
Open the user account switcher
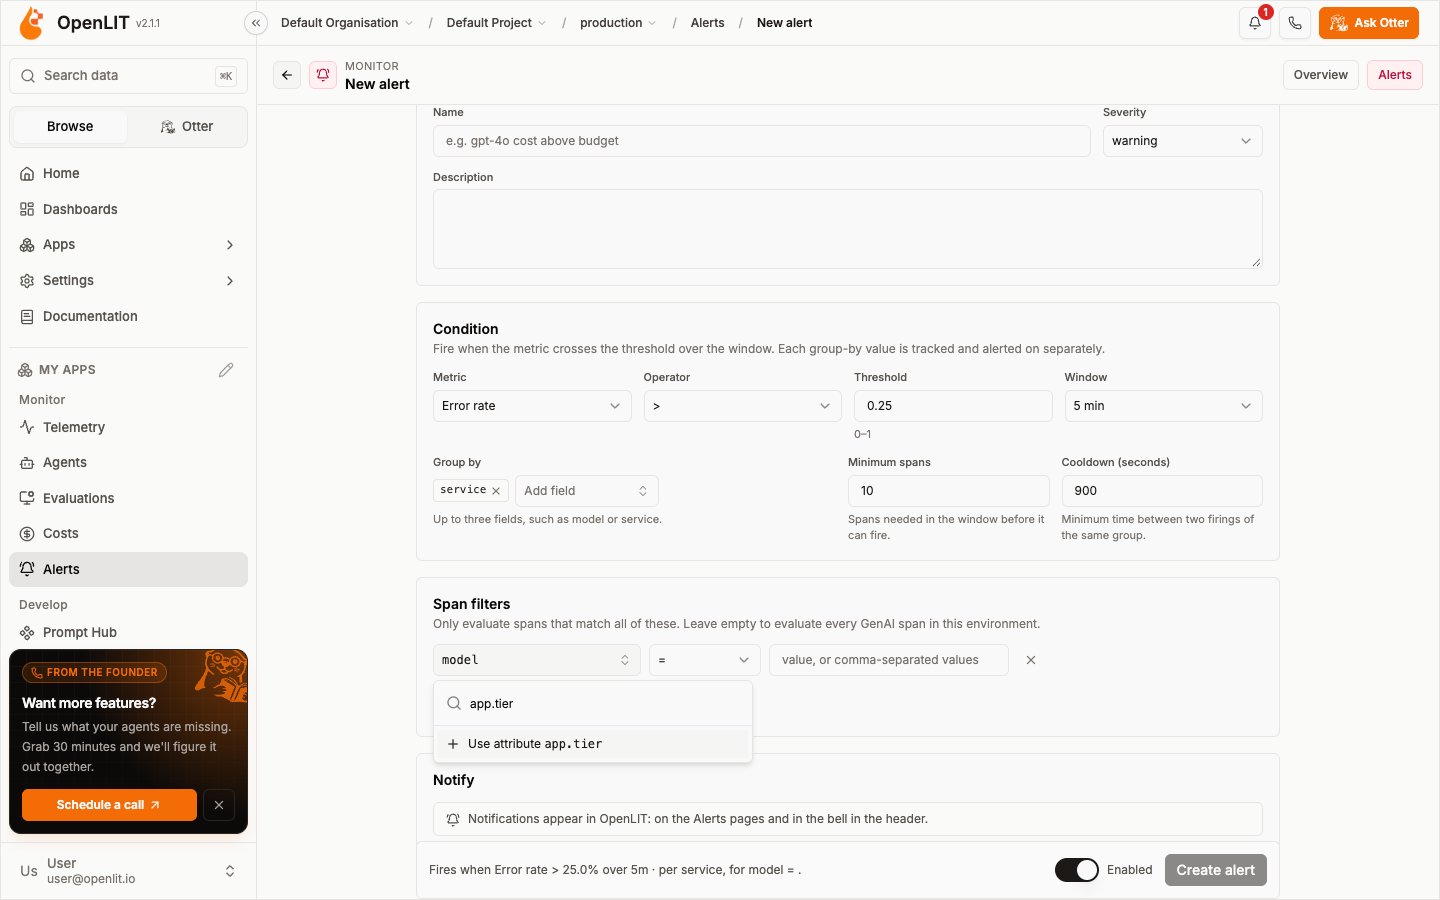[128, 871]
